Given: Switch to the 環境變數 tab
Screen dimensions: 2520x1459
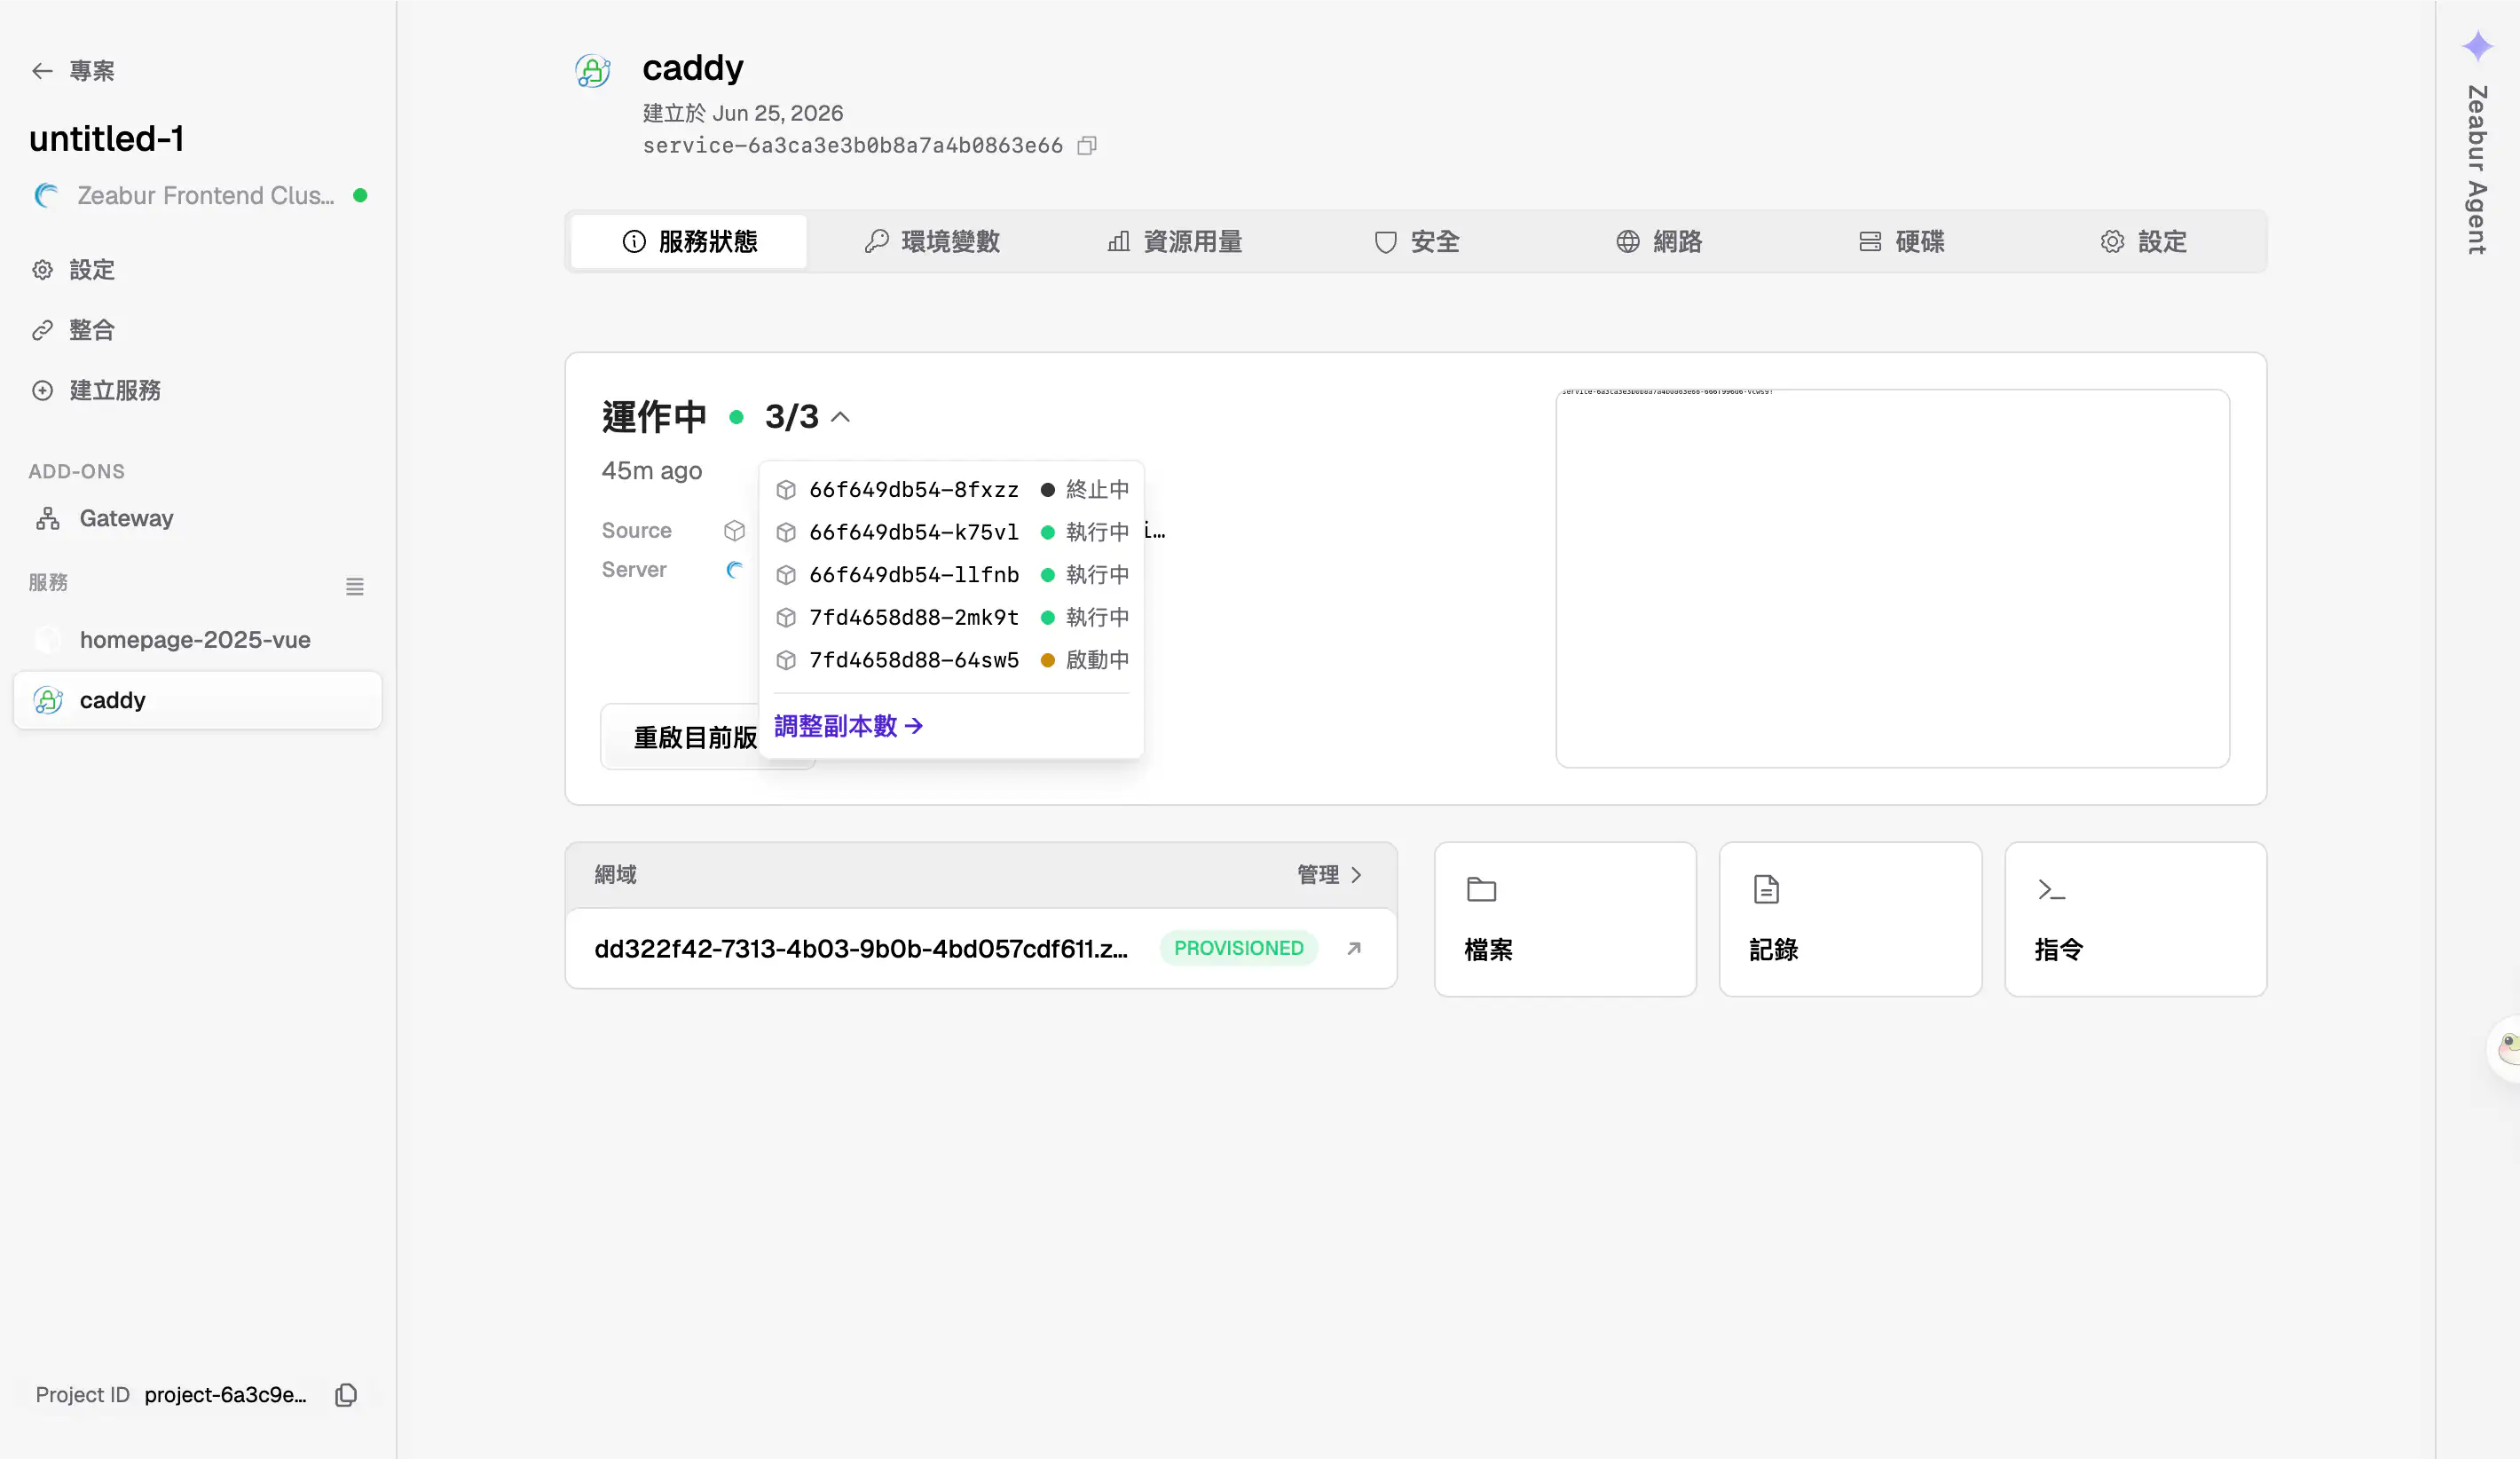Looking at the screenshot, I should click(931, 241).
